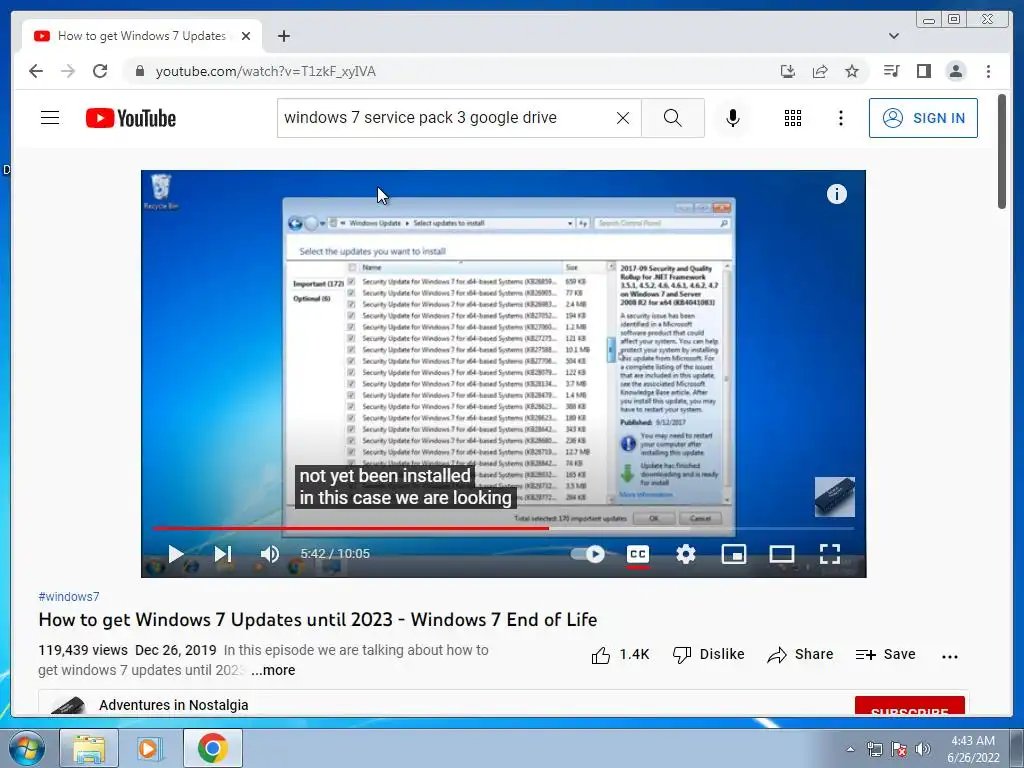Open system volume tray icon
1024x768 pixels.
(923, 749)
